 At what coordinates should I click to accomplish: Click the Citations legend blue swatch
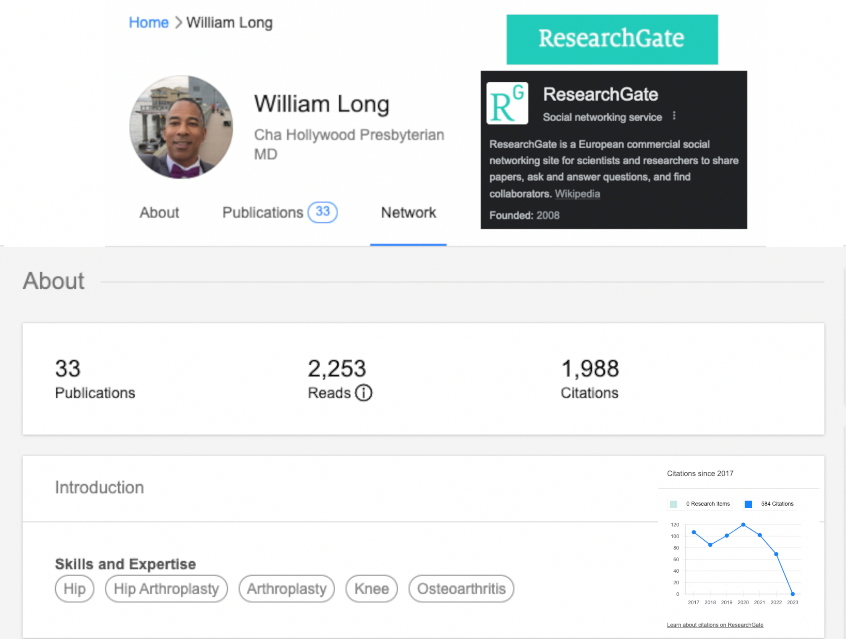(x=748, y=504)
